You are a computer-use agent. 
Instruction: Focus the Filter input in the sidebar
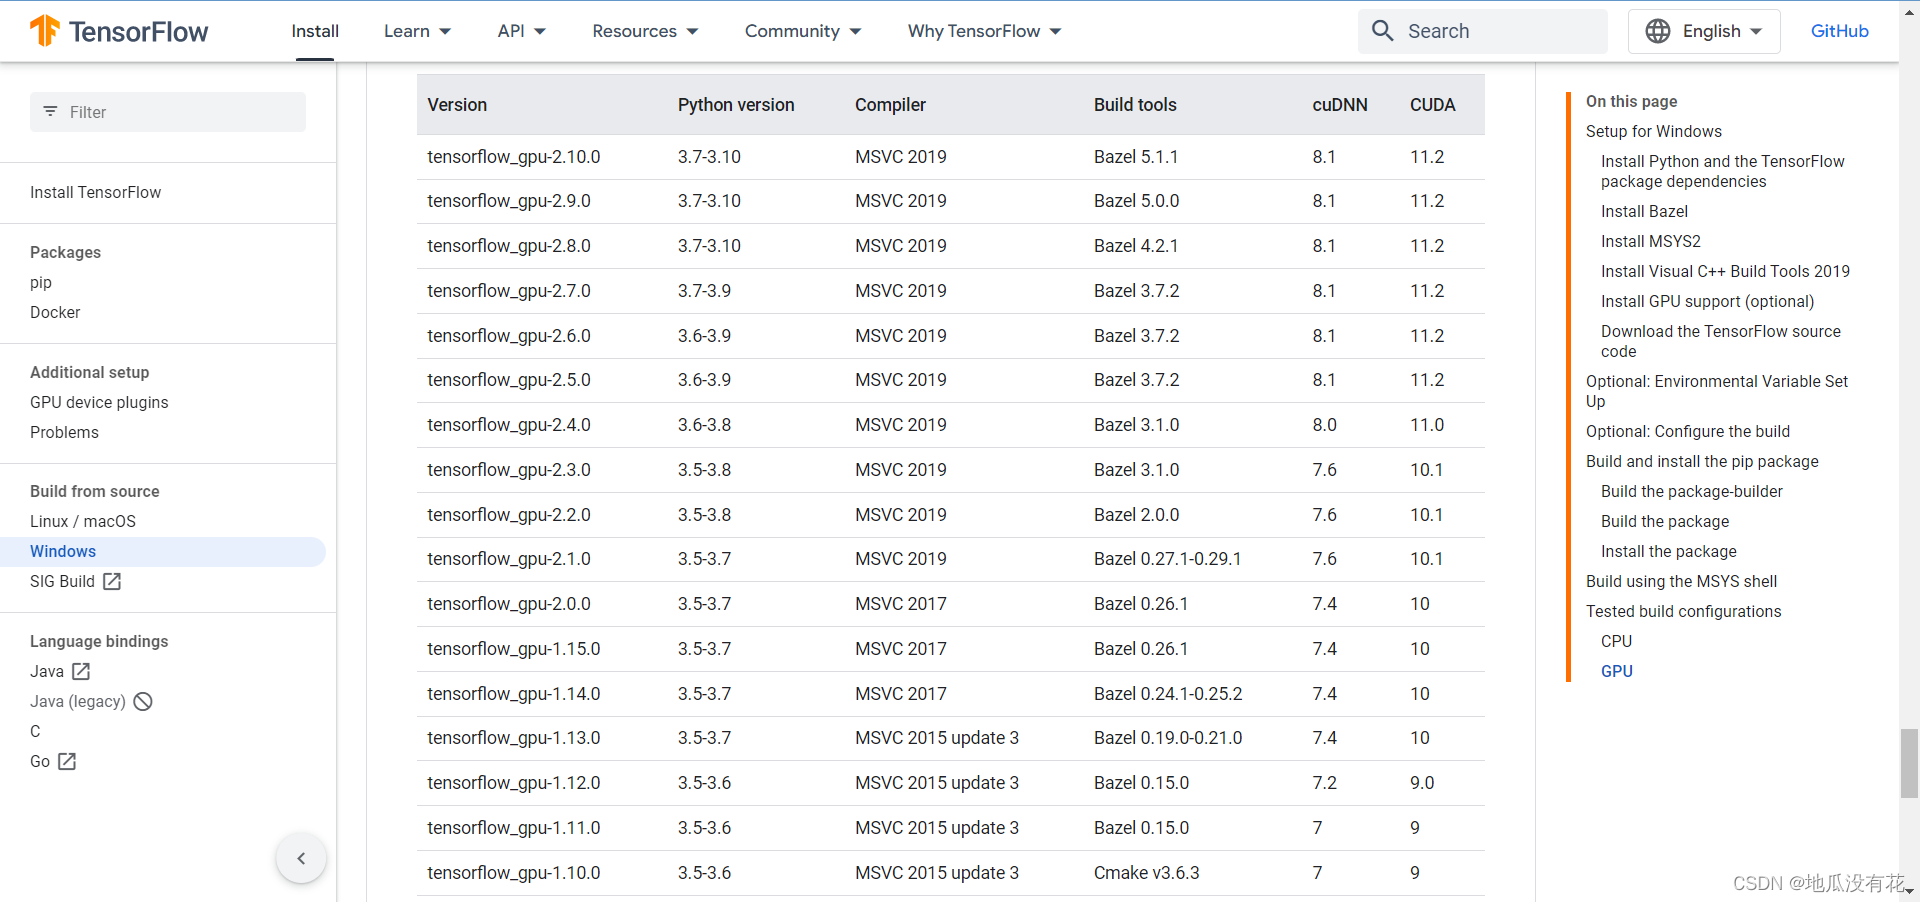point(168,112)
